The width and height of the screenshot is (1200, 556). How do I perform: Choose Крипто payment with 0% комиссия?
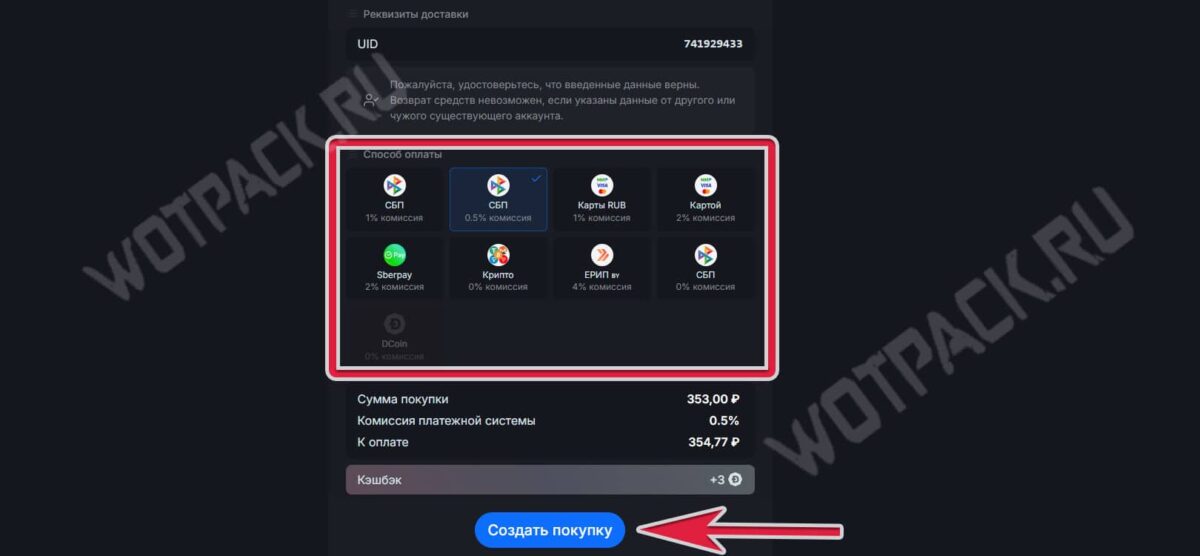coord(498,268)
